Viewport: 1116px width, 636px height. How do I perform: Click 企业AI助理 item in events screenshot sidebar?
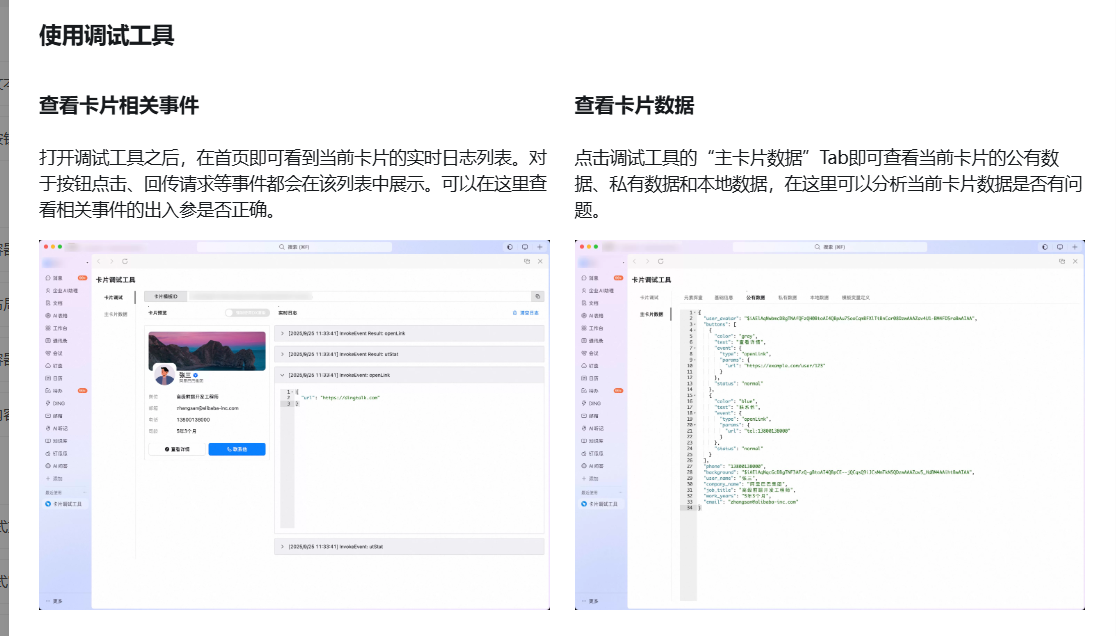pos(62,290)
